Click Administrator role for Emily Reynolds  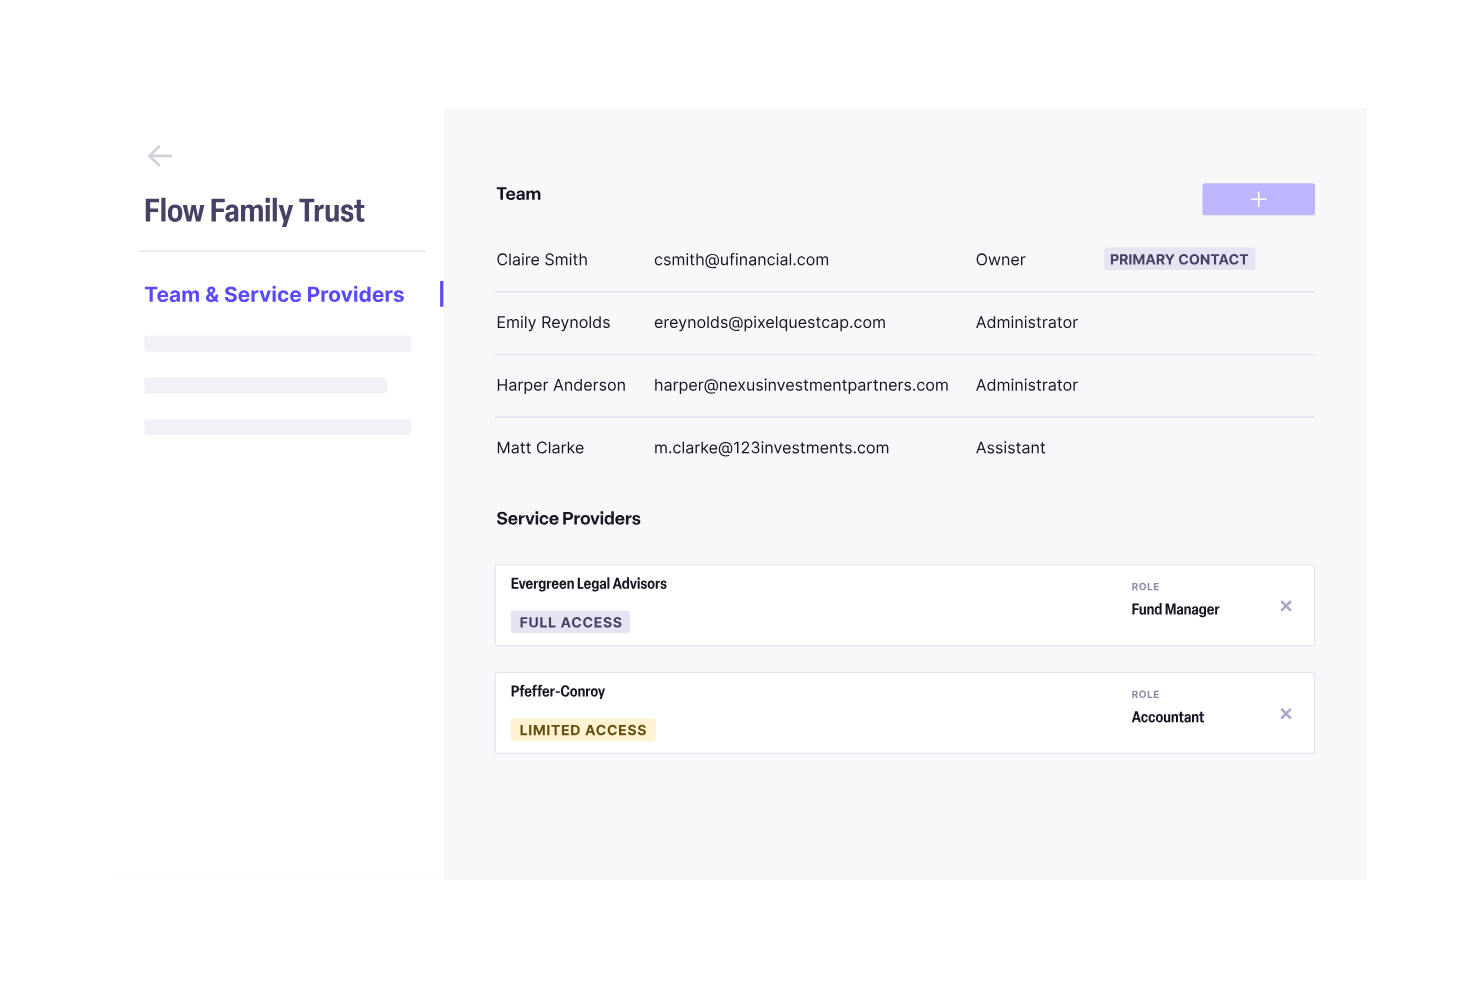1026,323
